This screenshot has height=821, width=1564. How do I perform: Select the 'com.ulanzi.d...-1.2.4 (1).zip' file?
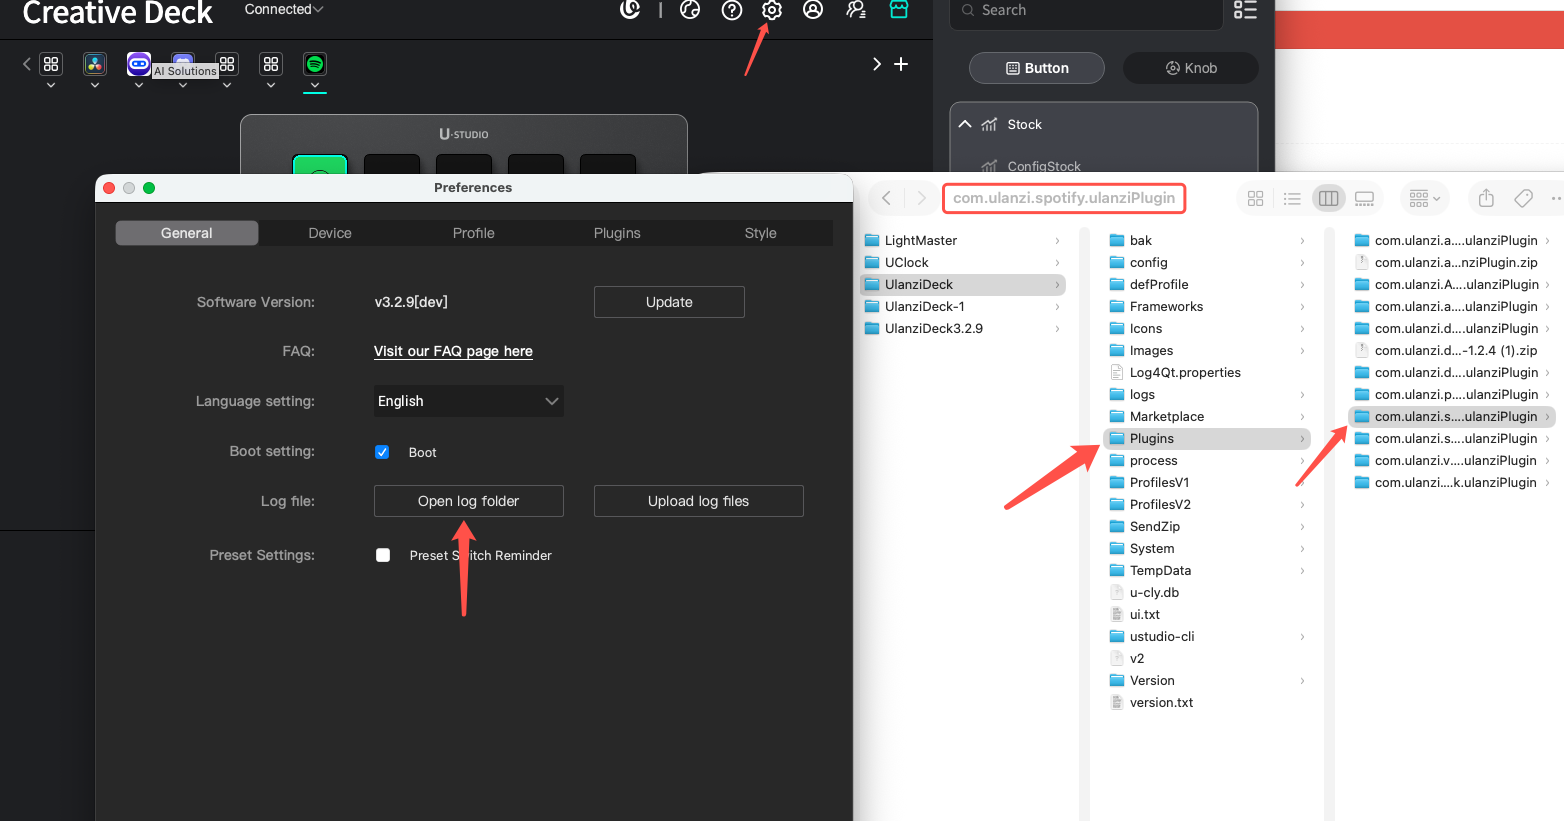(1452, 350)
